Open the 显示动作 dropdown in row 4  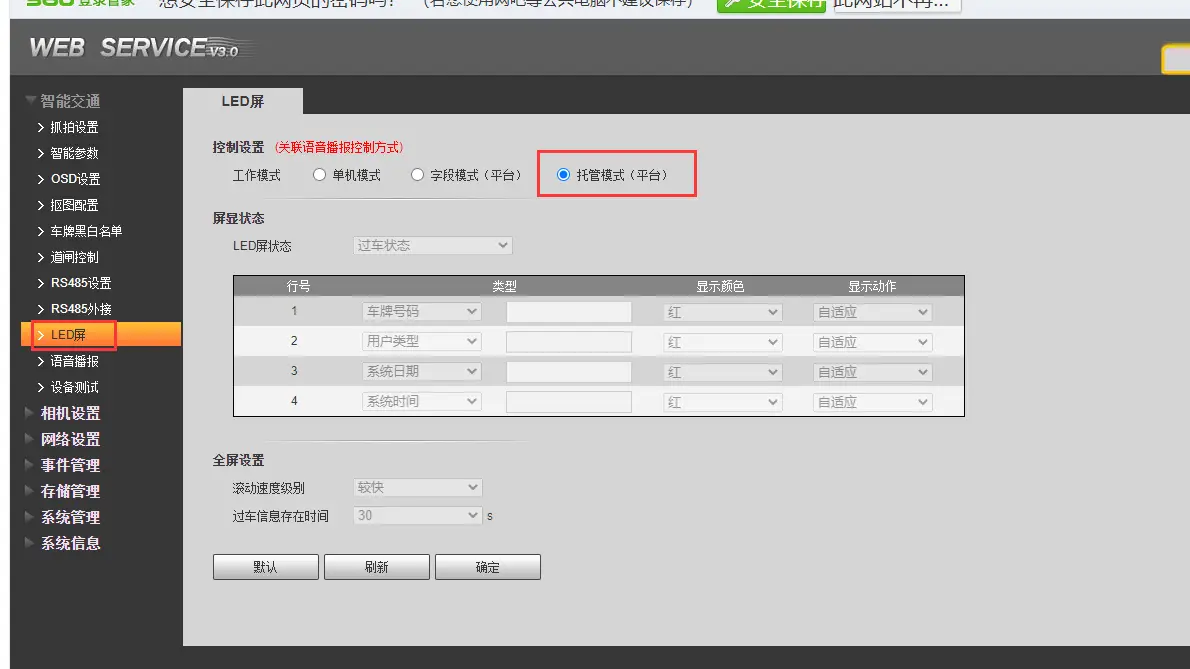pyautogui.click(x=871, y=401)
